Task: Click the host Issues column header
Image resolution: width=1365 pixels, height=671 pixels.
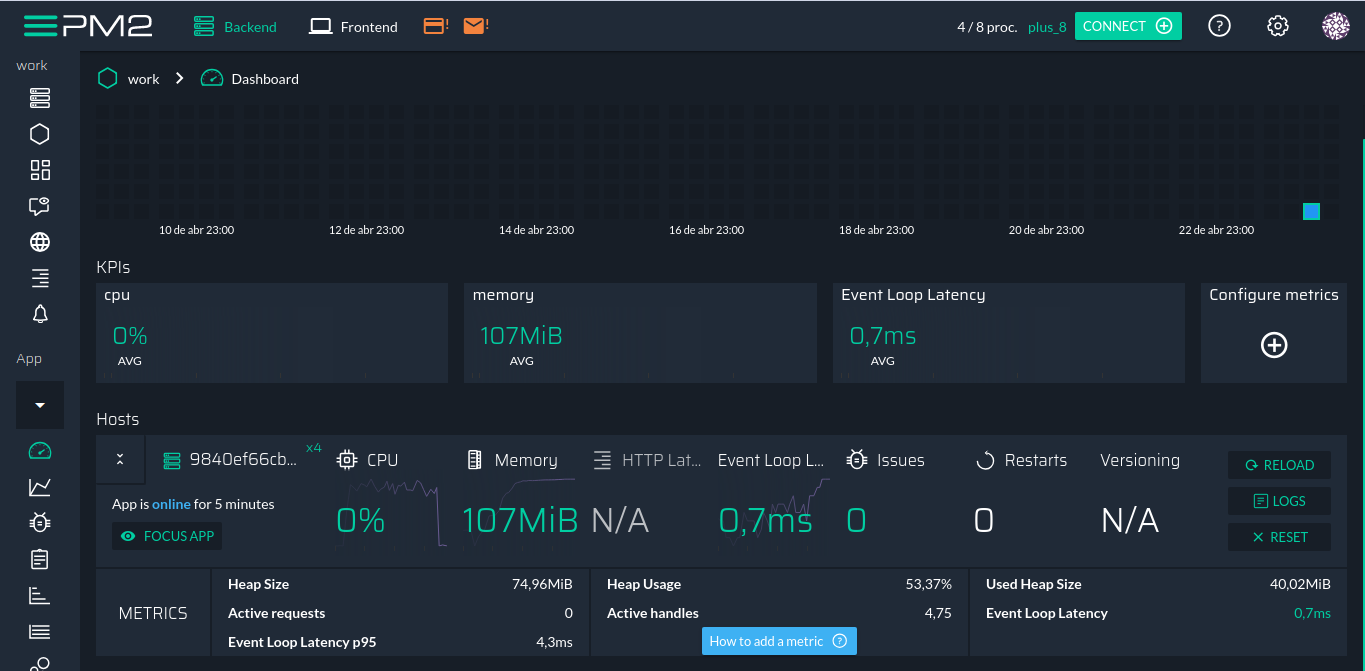Action: 885,460
